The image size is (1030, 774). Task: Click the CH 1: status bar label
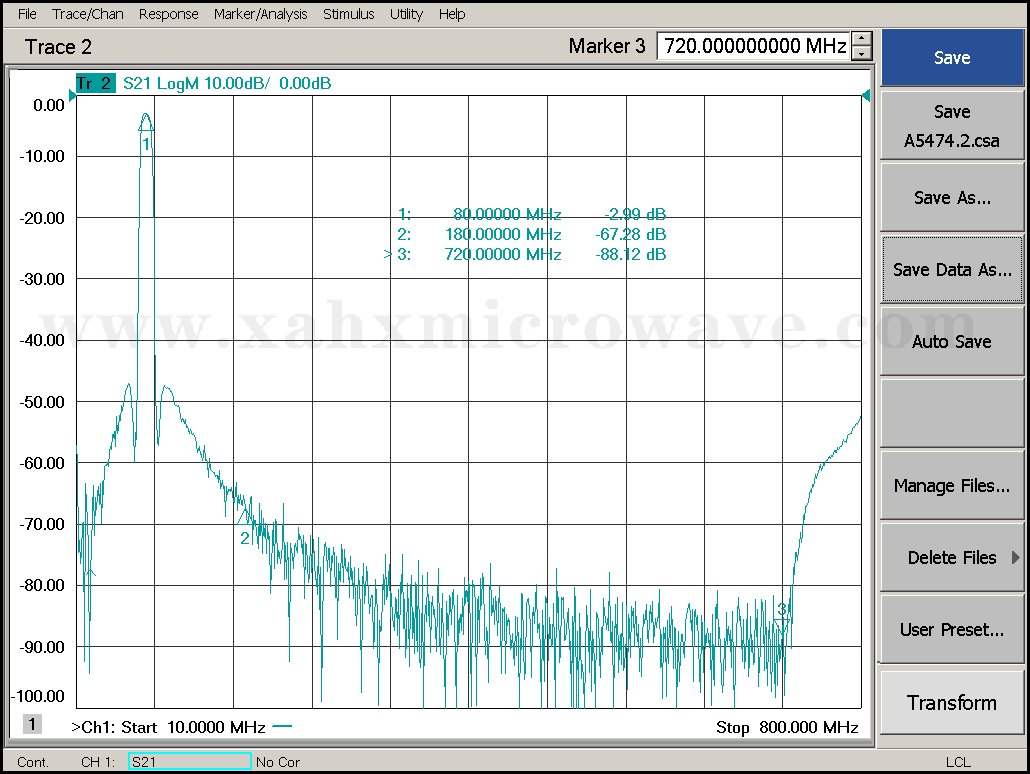(x=98, y=762)
